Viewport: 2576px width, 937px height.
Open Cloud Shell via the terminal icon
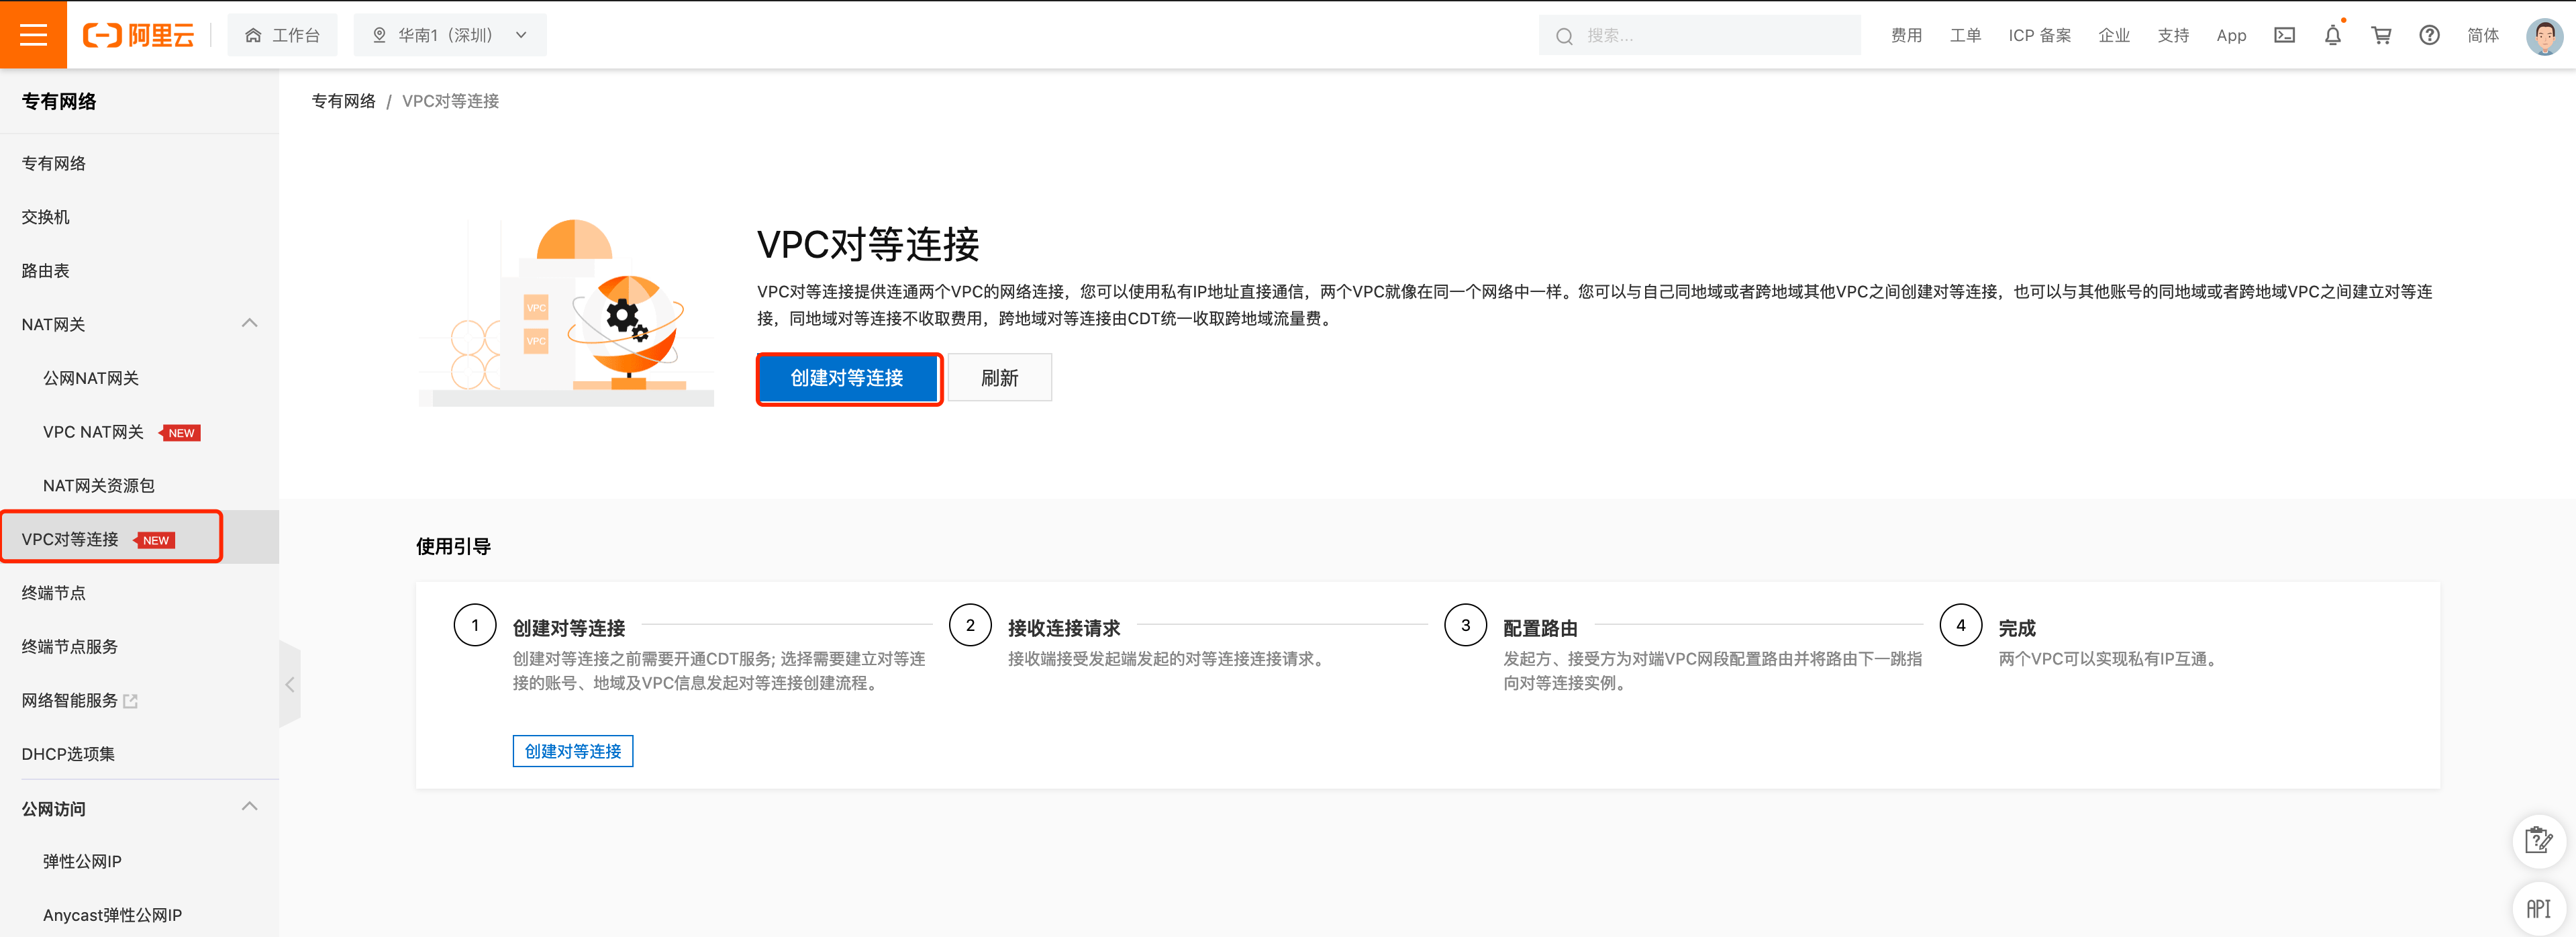2284,34
